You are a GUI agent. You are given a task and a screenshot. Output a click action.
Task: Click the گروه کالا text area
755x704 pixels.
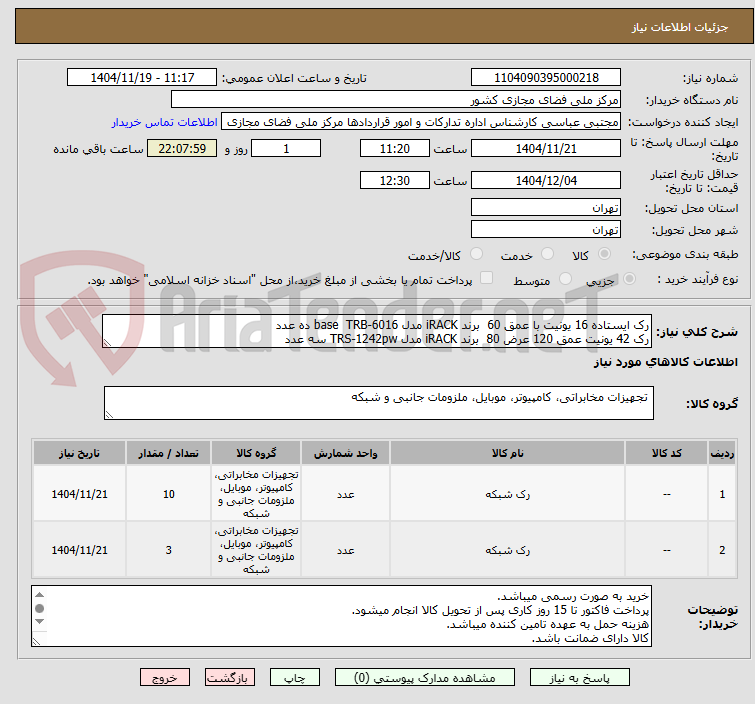378,403
